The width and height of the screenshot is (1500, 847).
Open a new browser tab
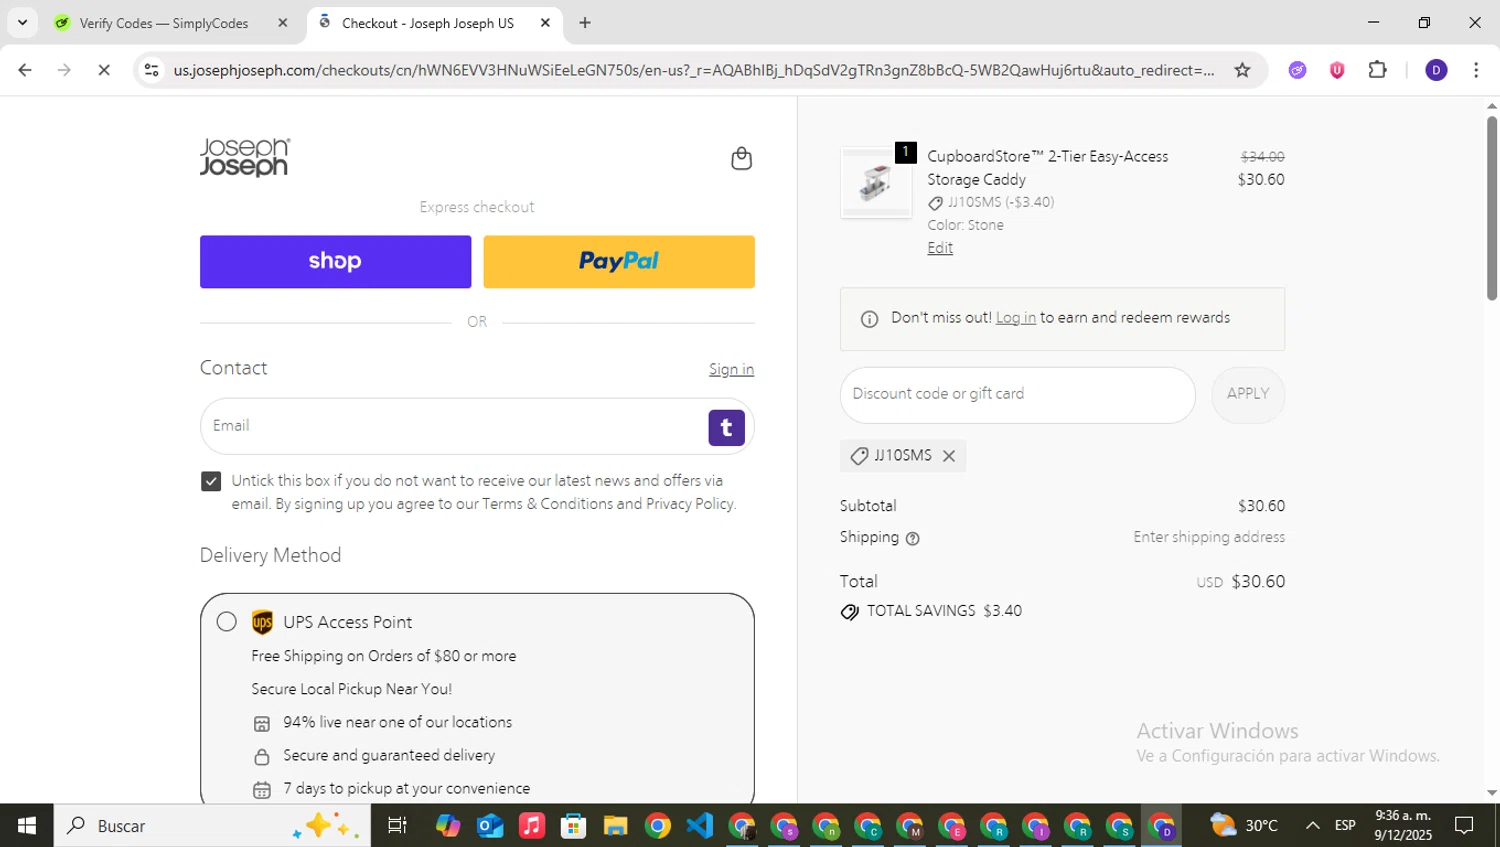(585, 22)
